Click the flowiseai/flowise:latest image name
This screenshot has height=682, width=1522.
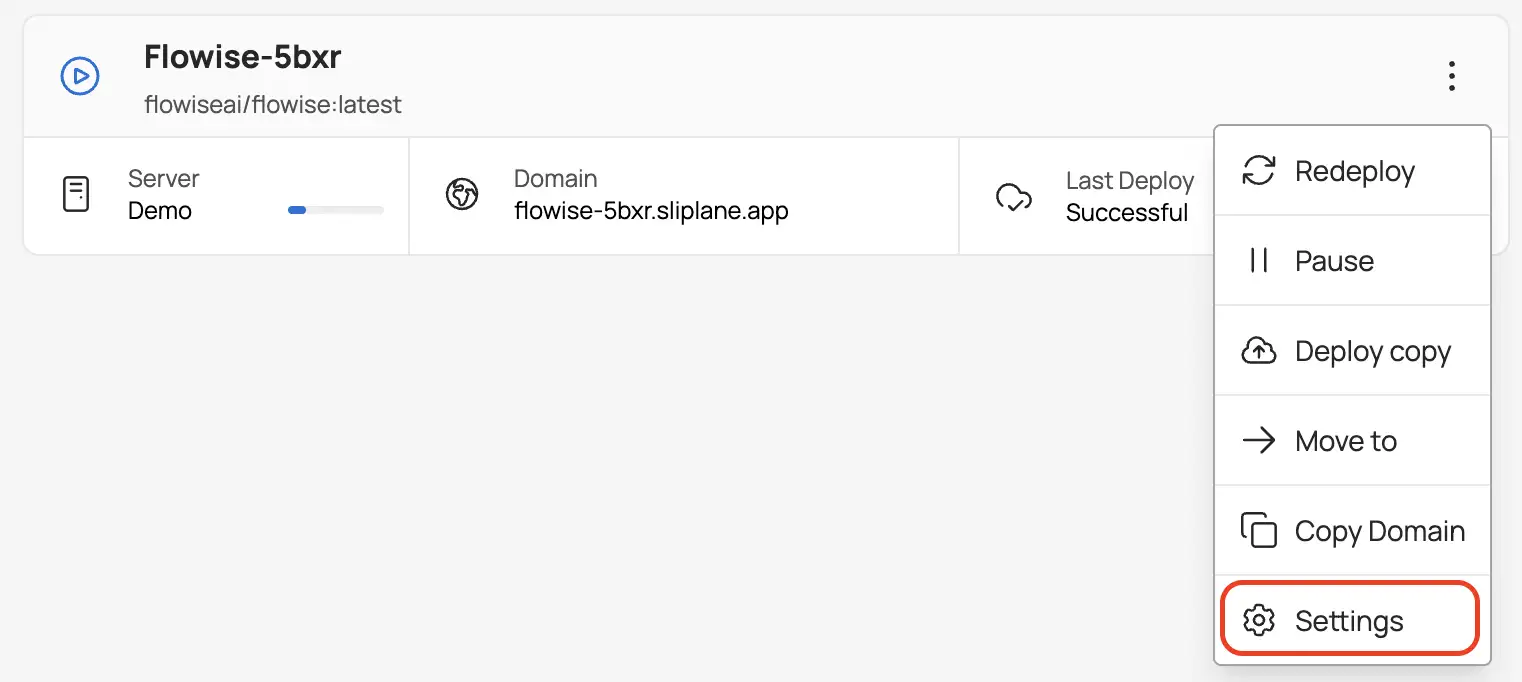(273, 104)
